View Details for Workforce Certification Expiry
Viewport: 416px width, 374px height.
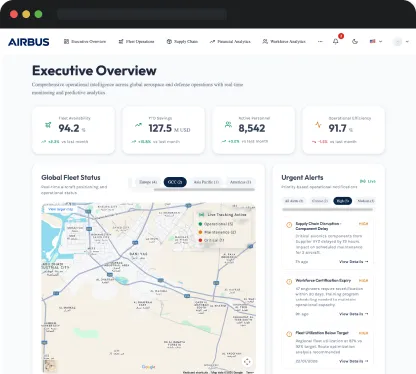coord(354,314)
